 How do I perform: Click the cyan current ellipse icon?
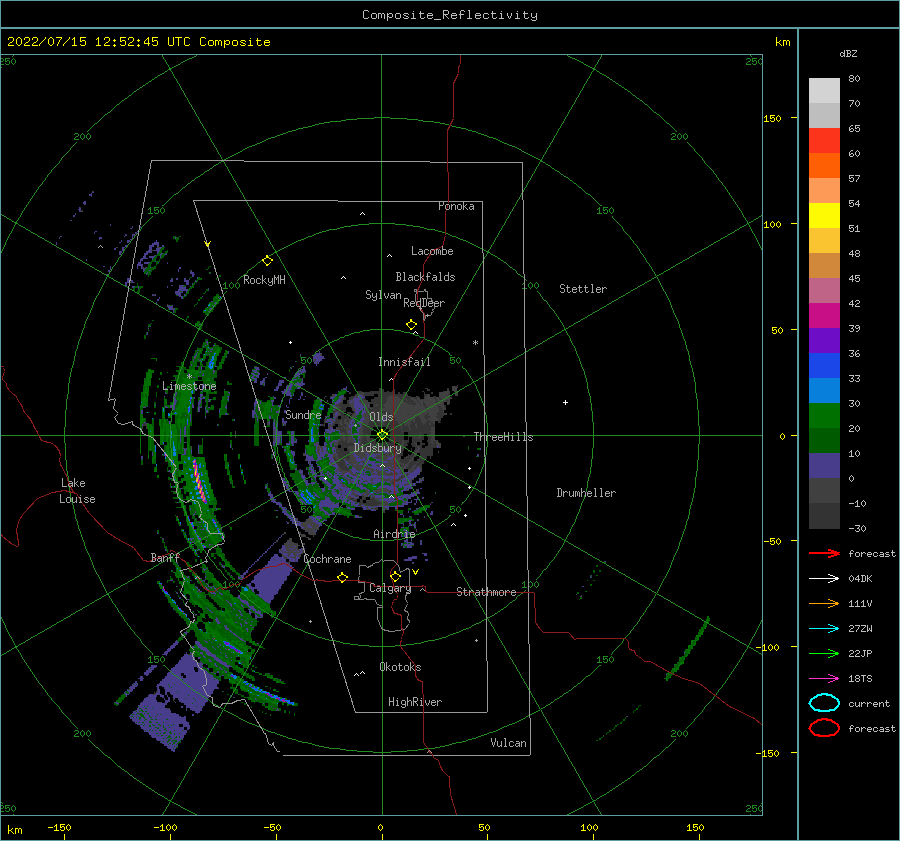click(x=824, y=703)
